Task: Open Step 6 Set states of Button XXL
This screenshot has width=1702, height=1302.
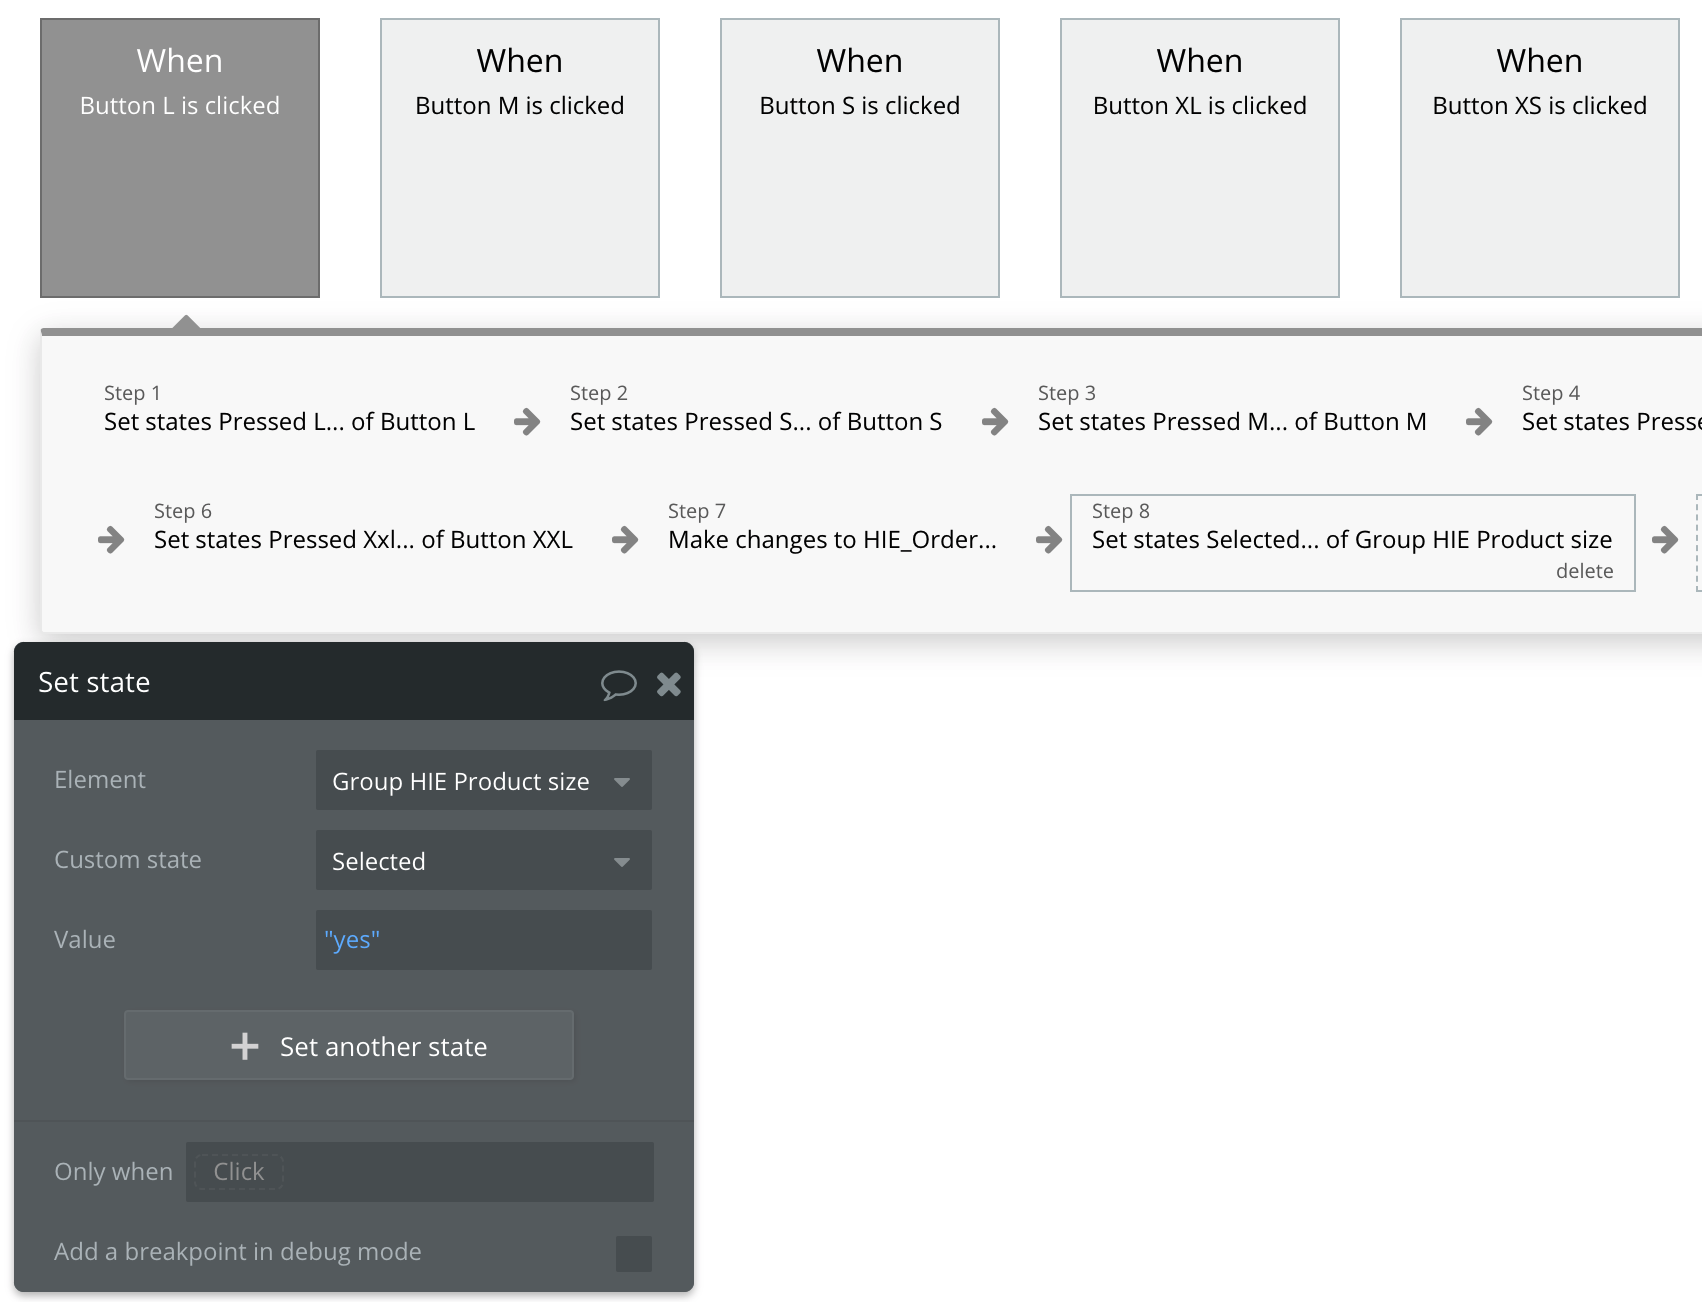Action: tap(363, 539)
